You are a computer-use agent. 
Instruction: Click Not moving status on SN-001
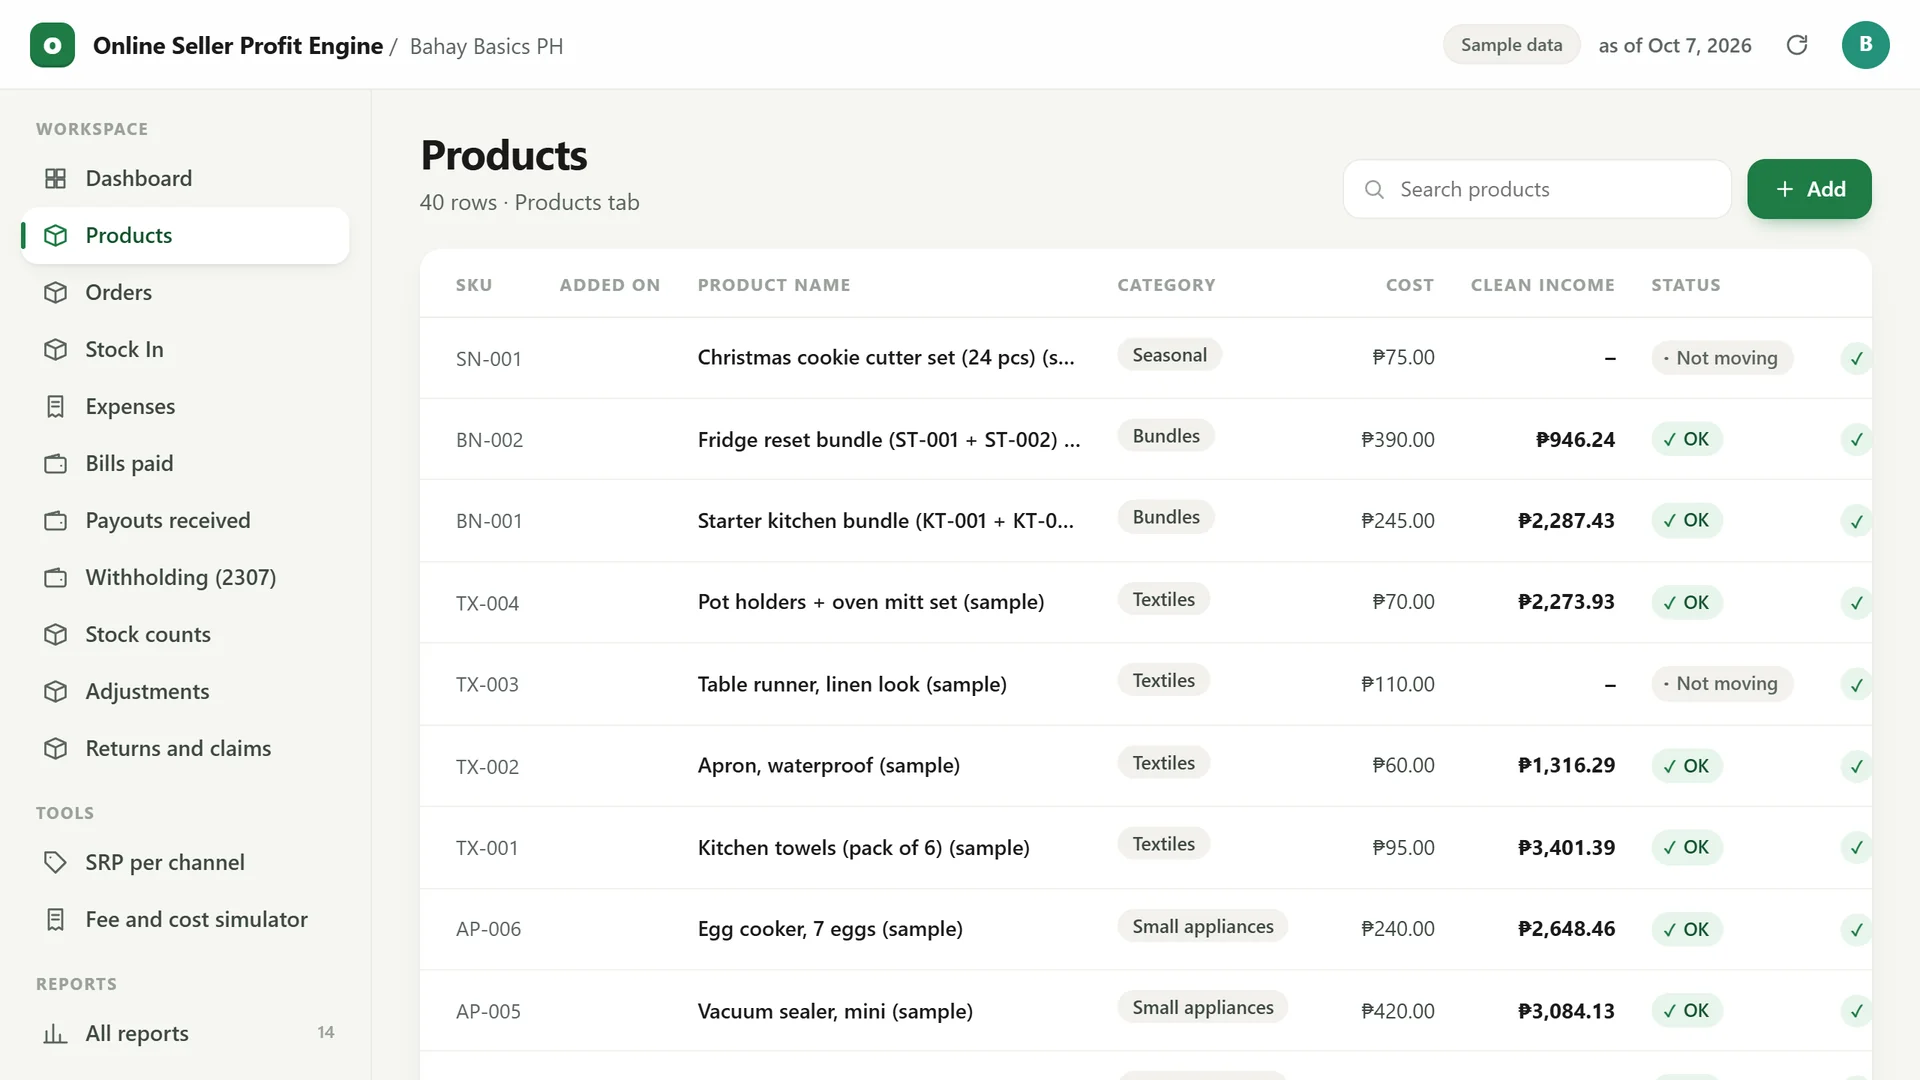pyautogui.click(x=1721, y=358)
